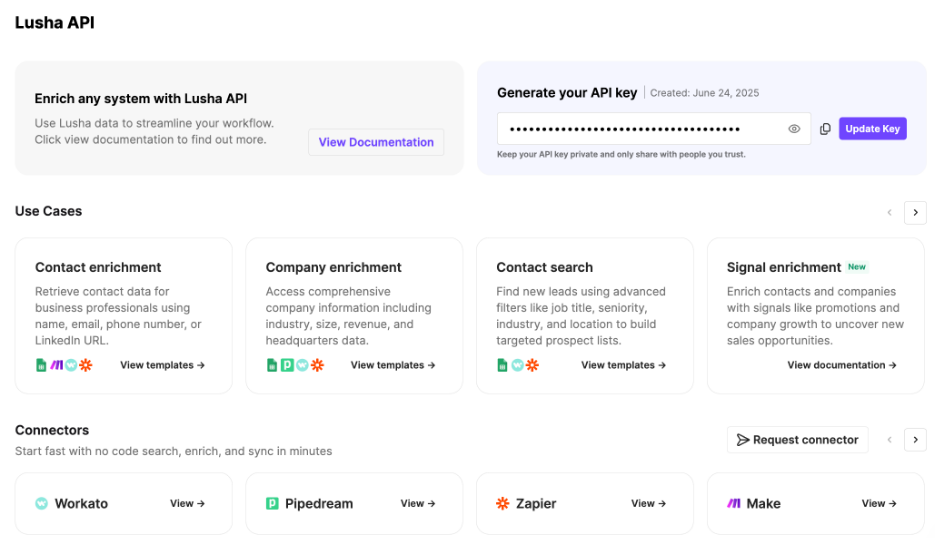Click the Google Sheets icon in Contact search card

(x=502, y=365)
